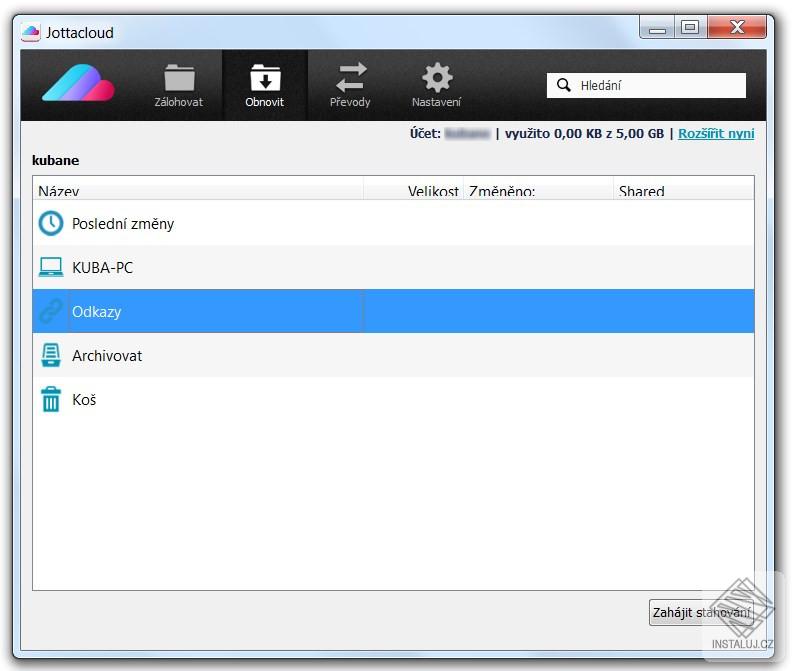Image resolution: width=793 pixels, height=671 pixels.
Task: Click the Jottacloud title bar app icon
Action: click(31, 32)
